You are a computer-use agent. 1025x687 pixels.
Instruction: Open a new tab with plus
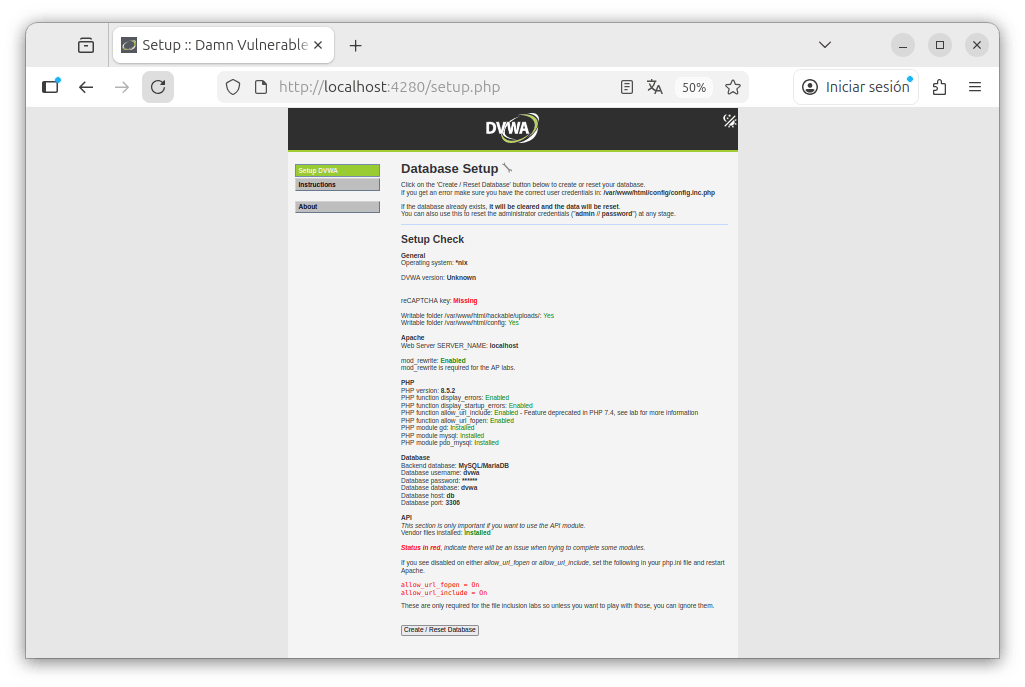pos(356,45)
